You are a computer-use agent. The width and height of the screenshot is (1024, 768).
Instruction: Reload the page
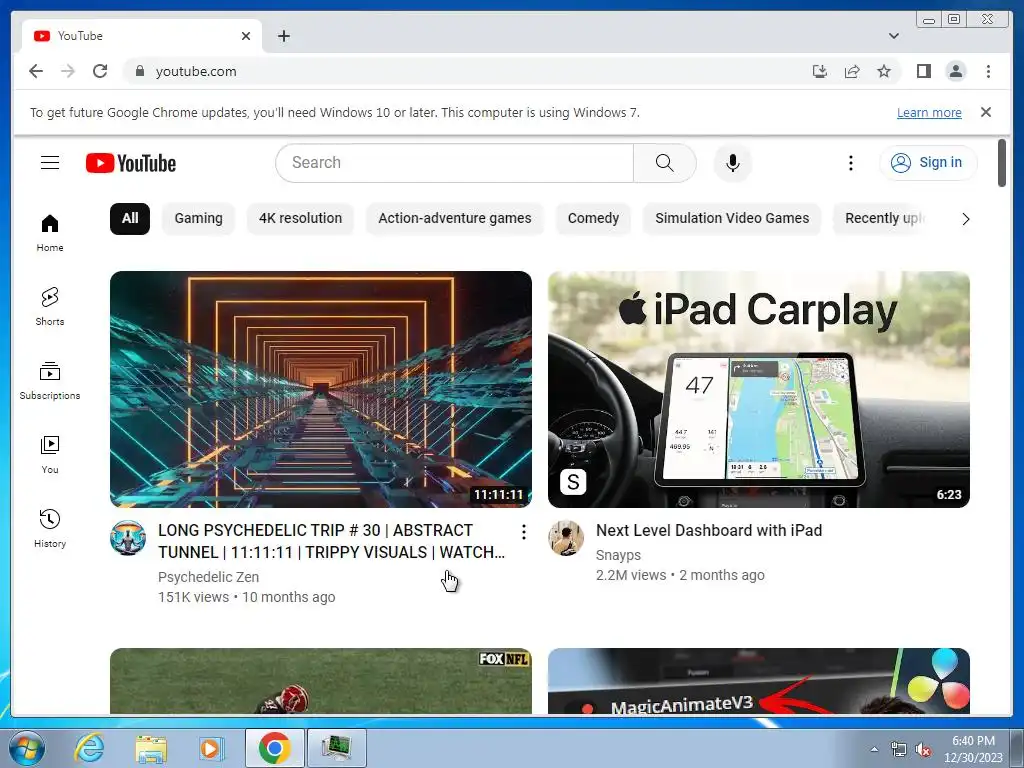[100, 71]
